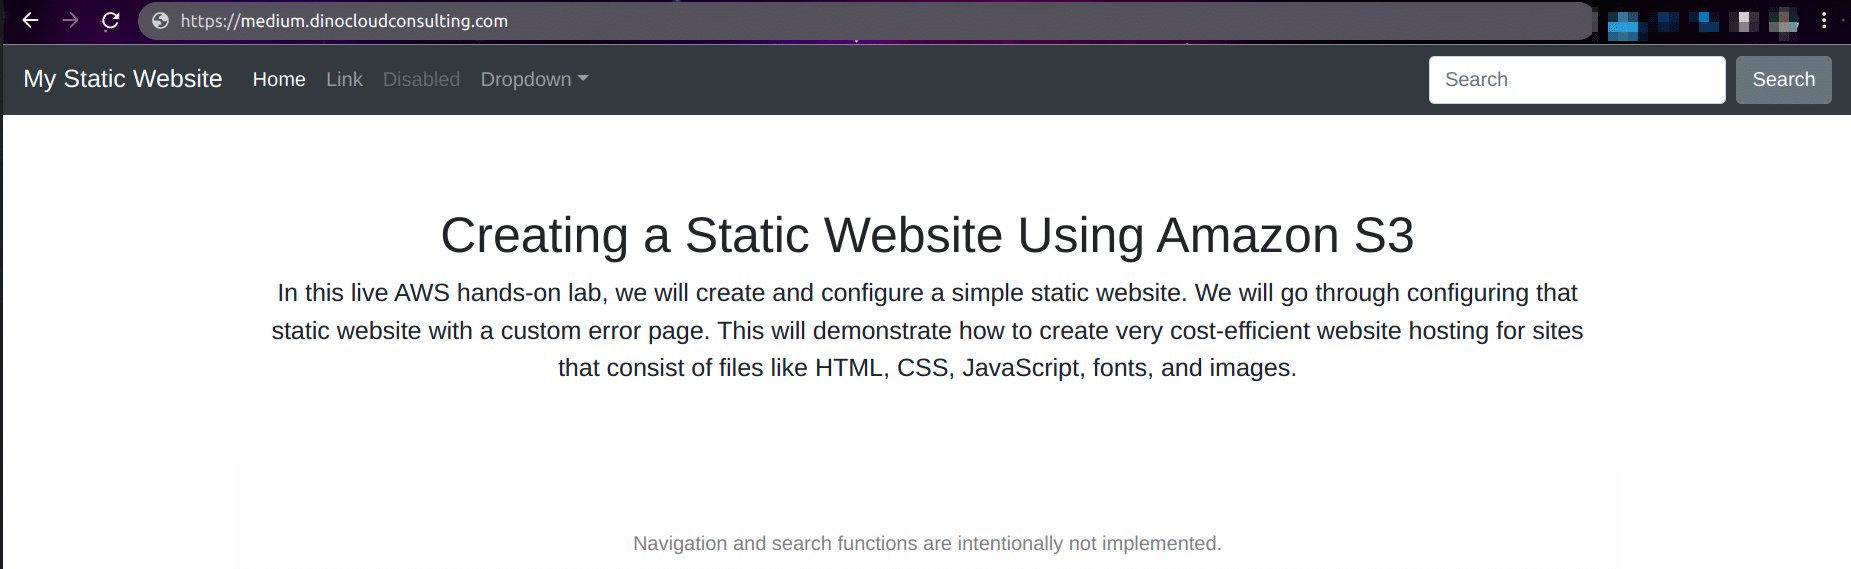Click the My Static Website brand link
The height and width of the screenshot is (569, 1851).
(123, 79)
